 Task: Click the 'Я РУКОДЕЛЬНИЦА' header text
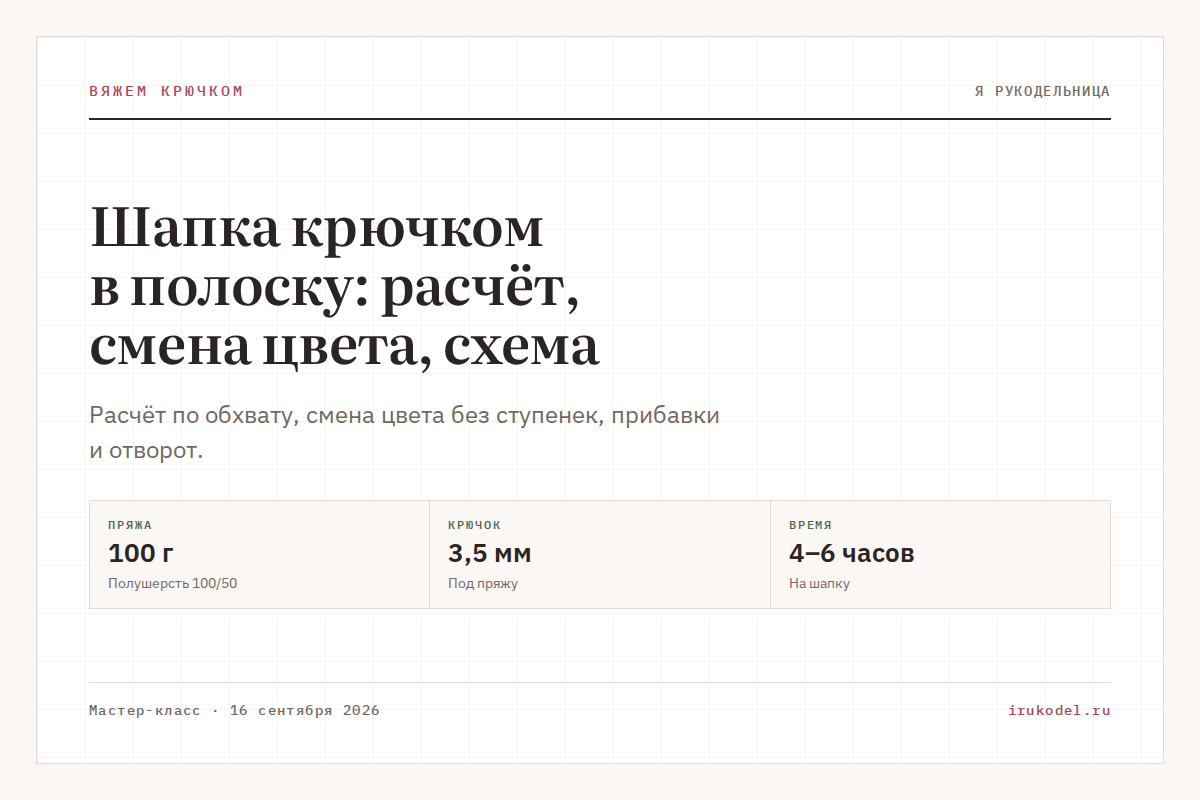pos(1042,91)
